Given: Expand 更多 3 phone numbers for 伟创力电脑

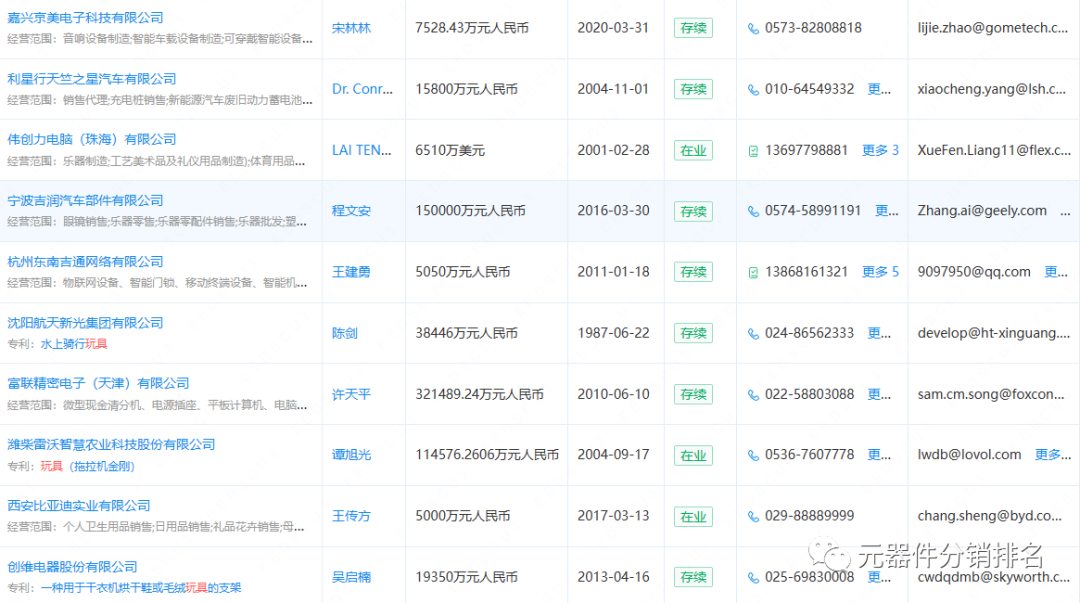Looking at the screenshot, I should tap(880, 150).
